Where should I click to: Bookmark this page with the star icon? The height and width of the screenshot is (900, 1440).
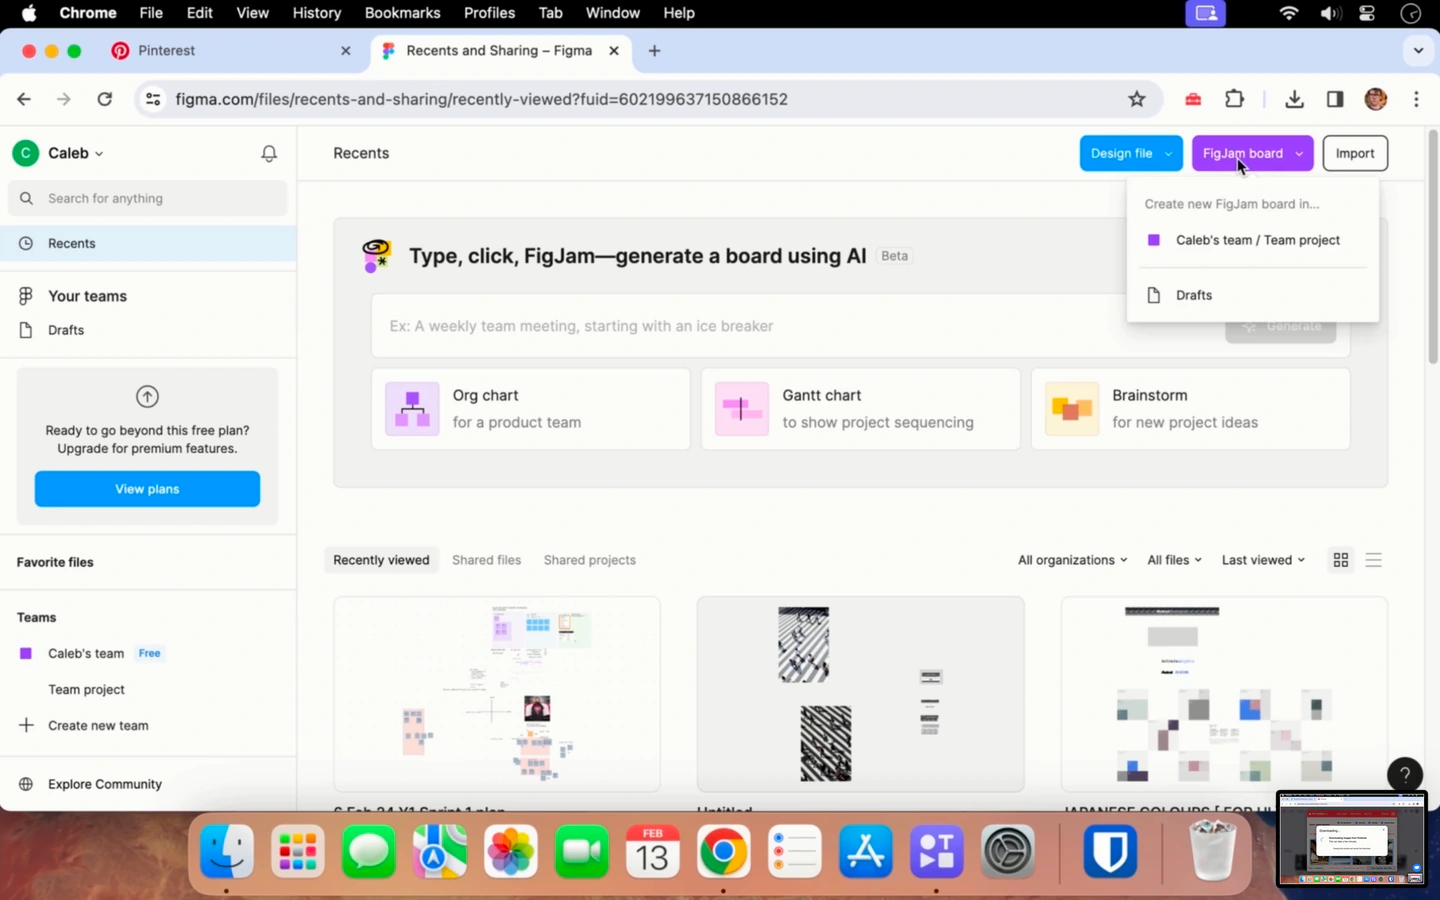pyautogui.click(x=1137, y=99)
